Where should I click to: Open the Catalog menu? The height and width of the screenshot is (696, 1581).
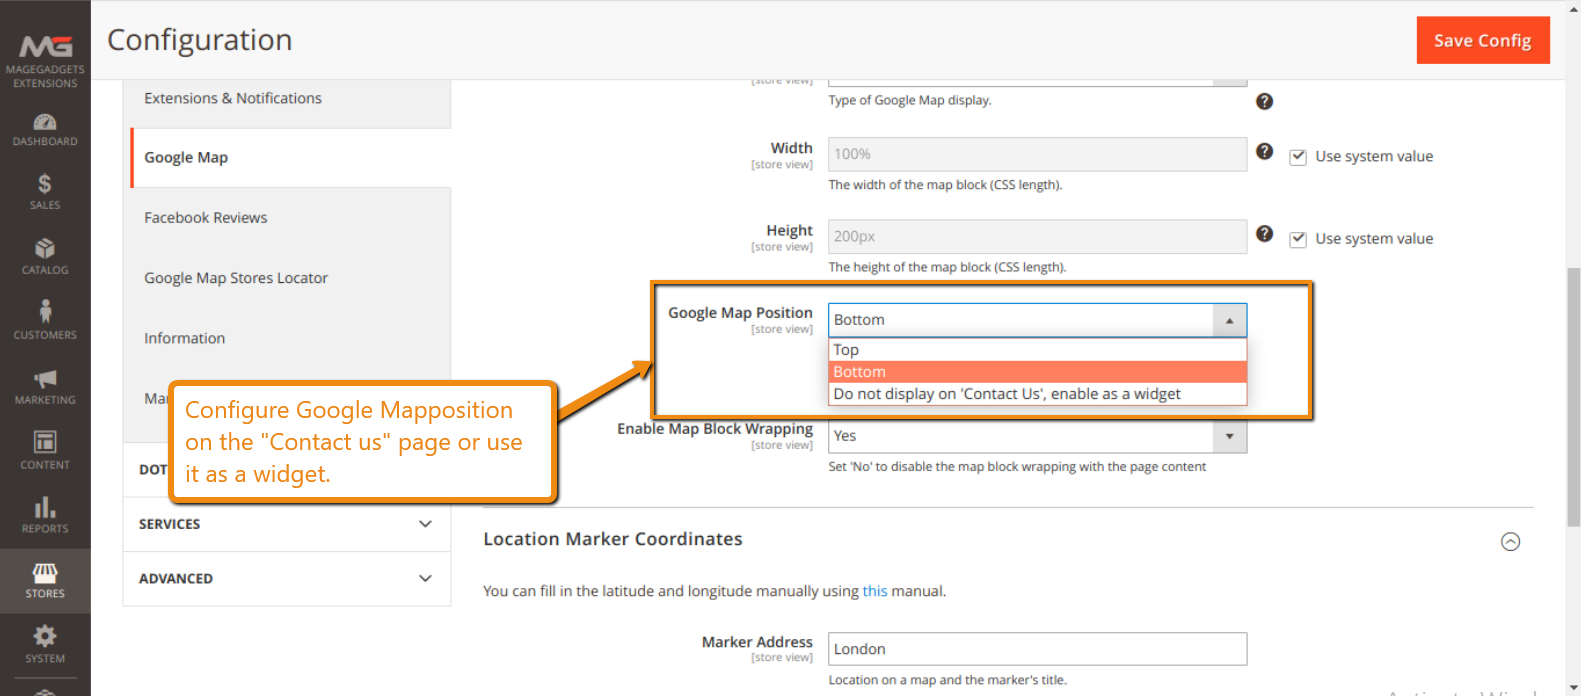point(45,257)
